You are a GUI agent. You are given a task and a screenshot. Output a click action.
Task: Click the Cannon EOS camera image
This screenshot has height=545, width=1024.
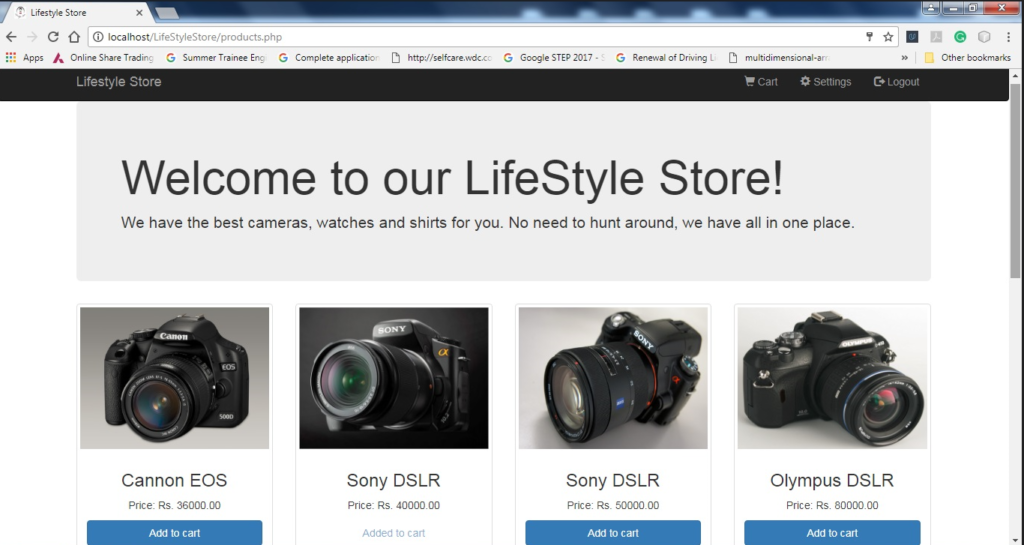click(174, 378)
